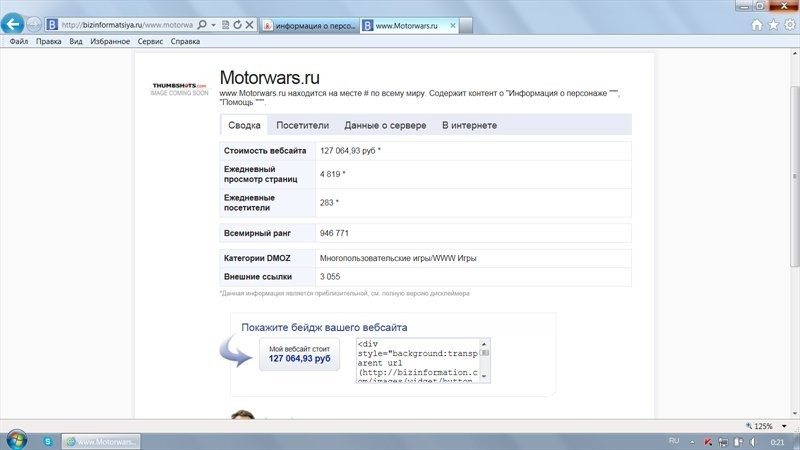The height and width of the screenshot is (450, 800).
Task: Click the 'Внешние ссылки' label
Action: click(x=258, y=277)
